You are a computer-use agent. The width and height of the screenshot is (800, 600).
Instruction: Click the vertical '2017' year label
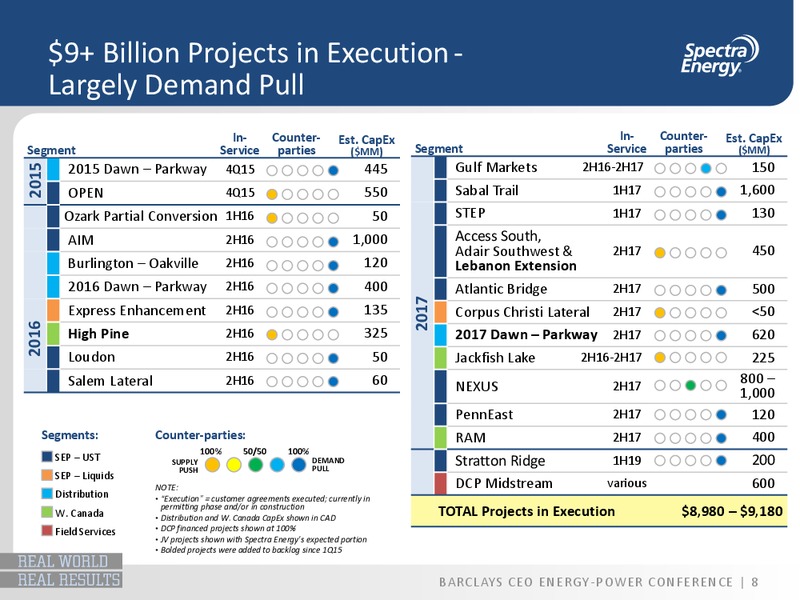pos(422,313)
